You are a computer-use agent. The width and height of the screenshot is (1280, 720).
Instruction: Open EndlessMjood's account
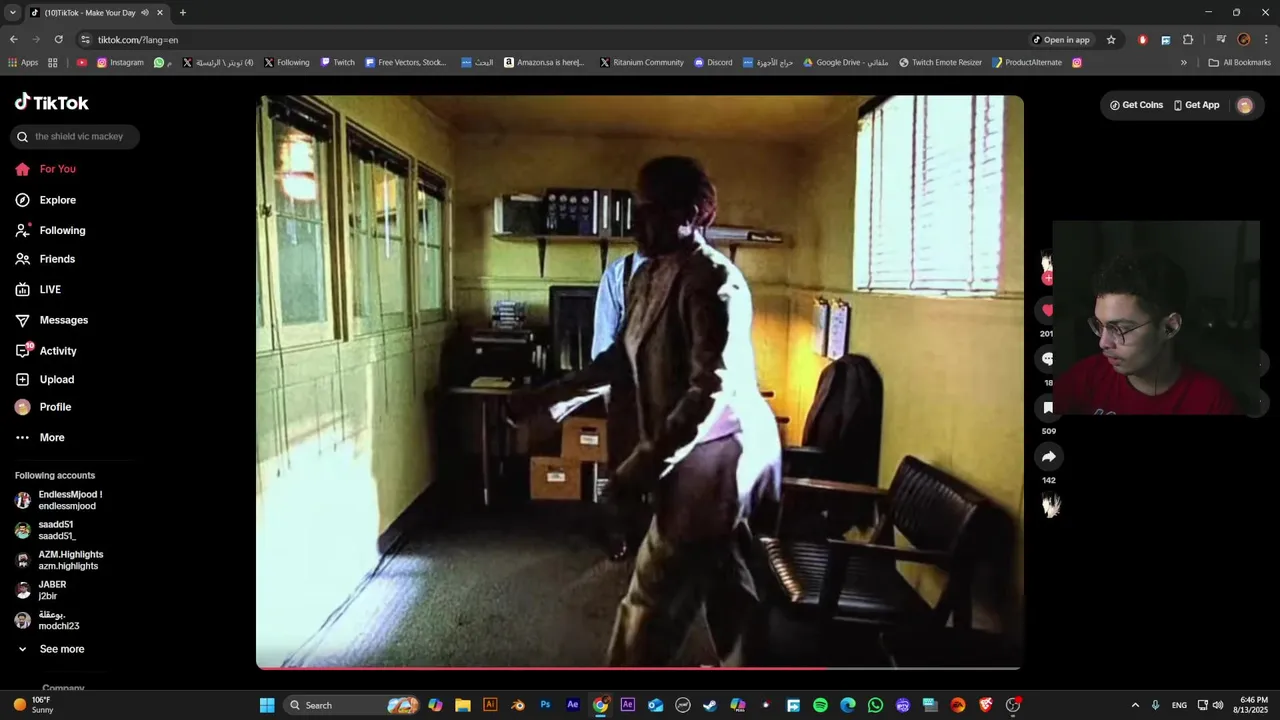58,500
